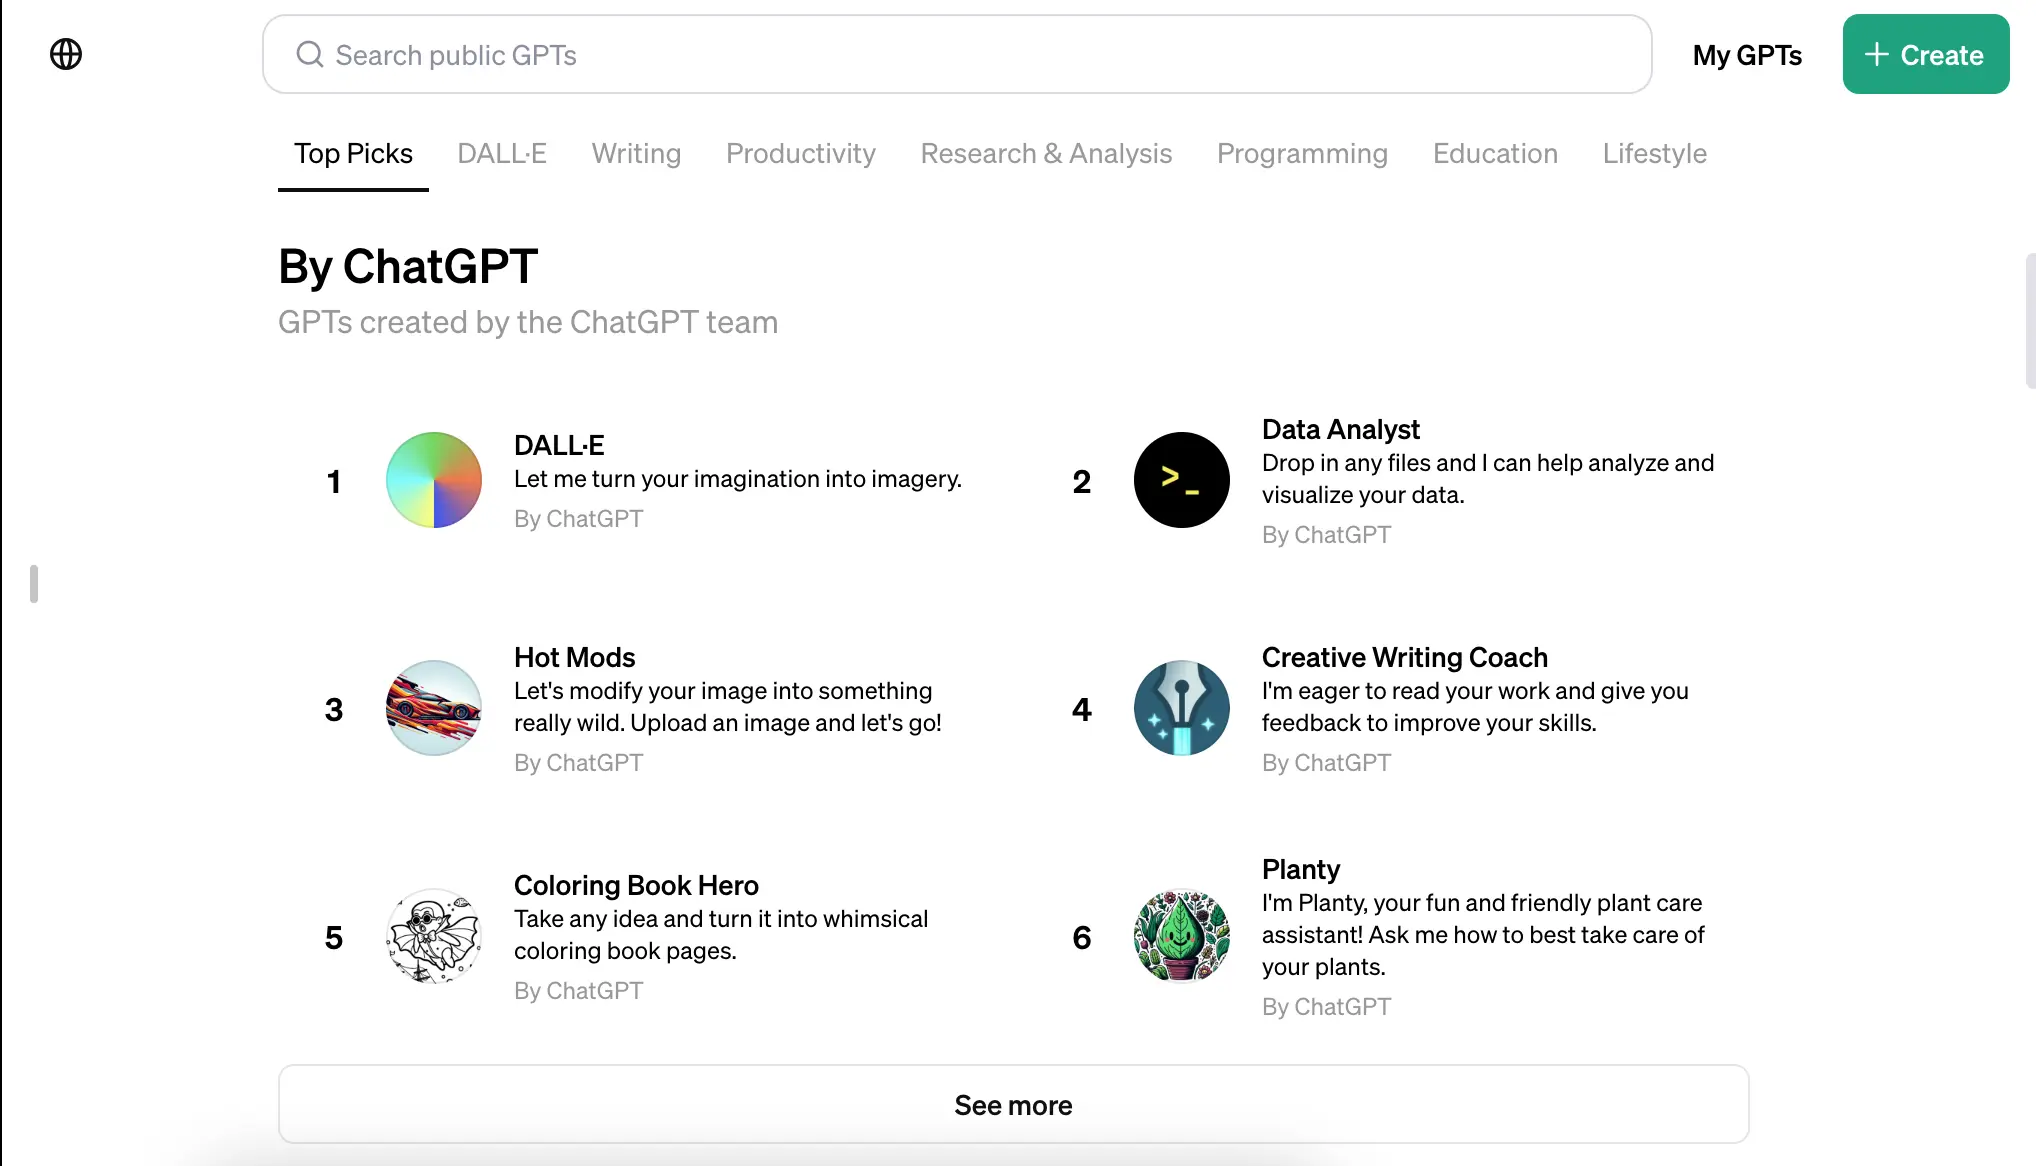Switch to the DALL·E tab
The height and width of the screenshot is (1166, 2036).
(502, 153)
